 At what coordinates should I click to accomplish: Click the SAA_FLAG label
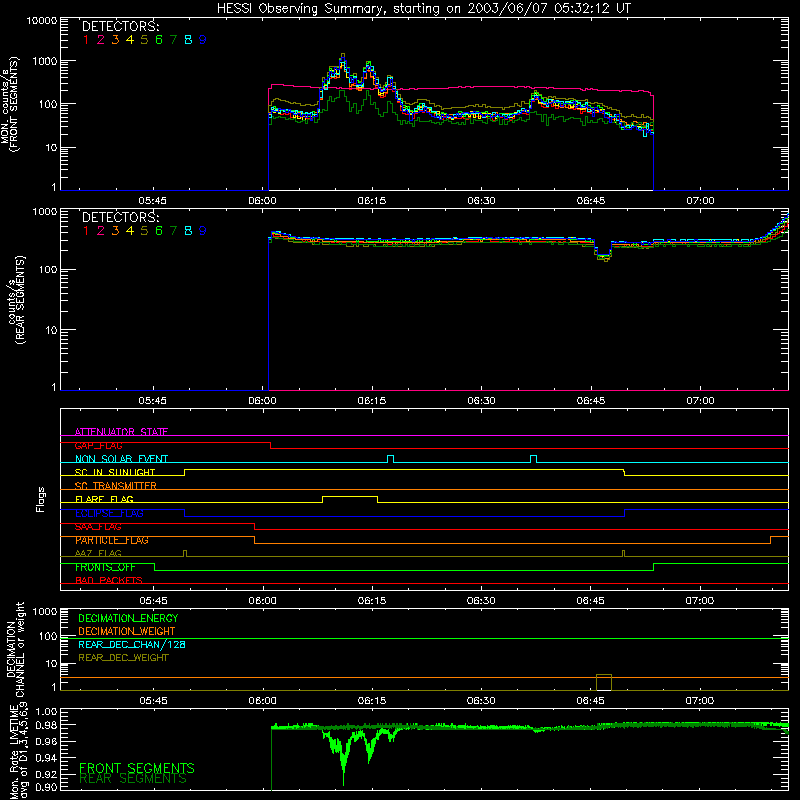pos(98,527)
